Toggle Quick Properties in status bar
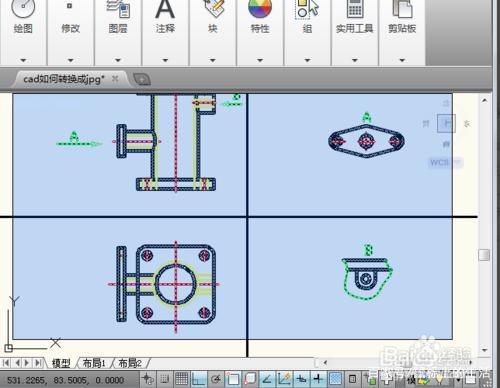 [352, 379]
